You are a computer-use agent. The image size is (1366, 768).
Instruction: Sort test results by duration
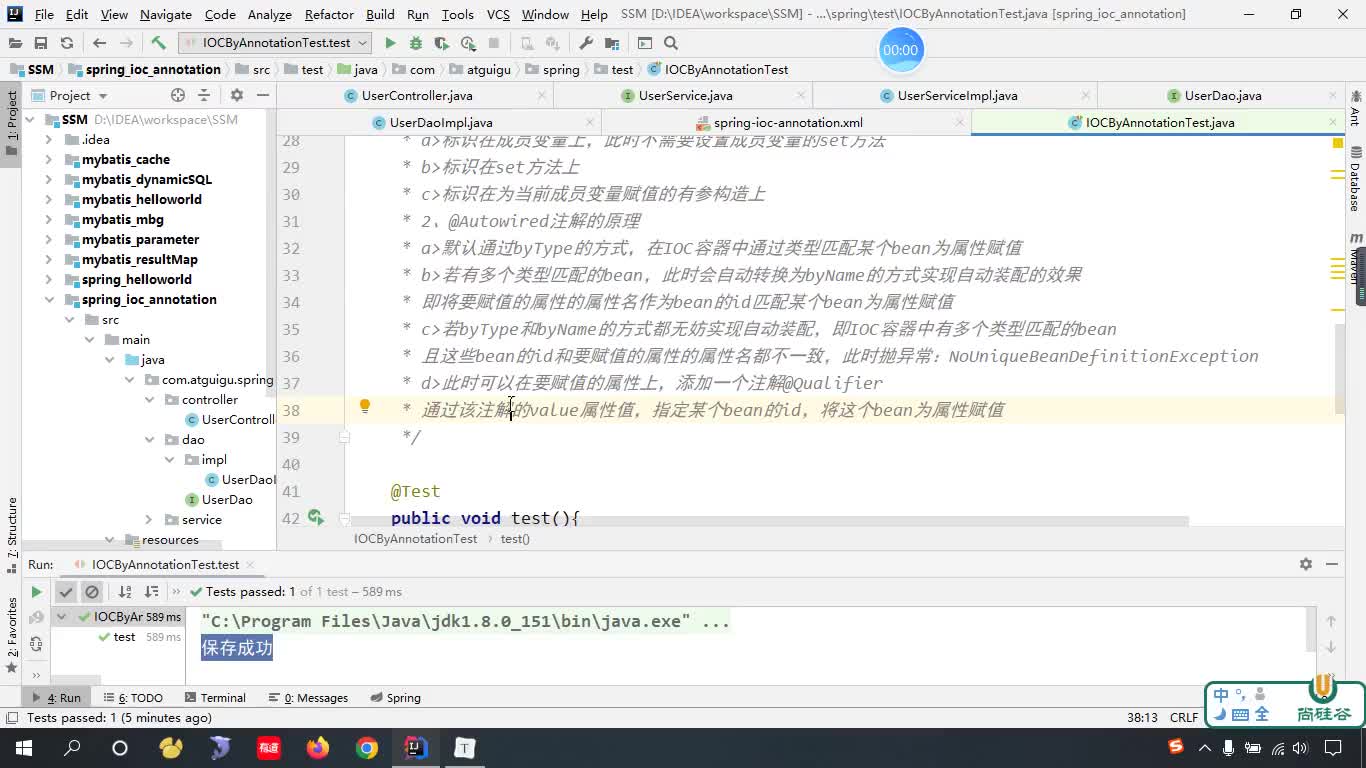click(x=151, y=592)
